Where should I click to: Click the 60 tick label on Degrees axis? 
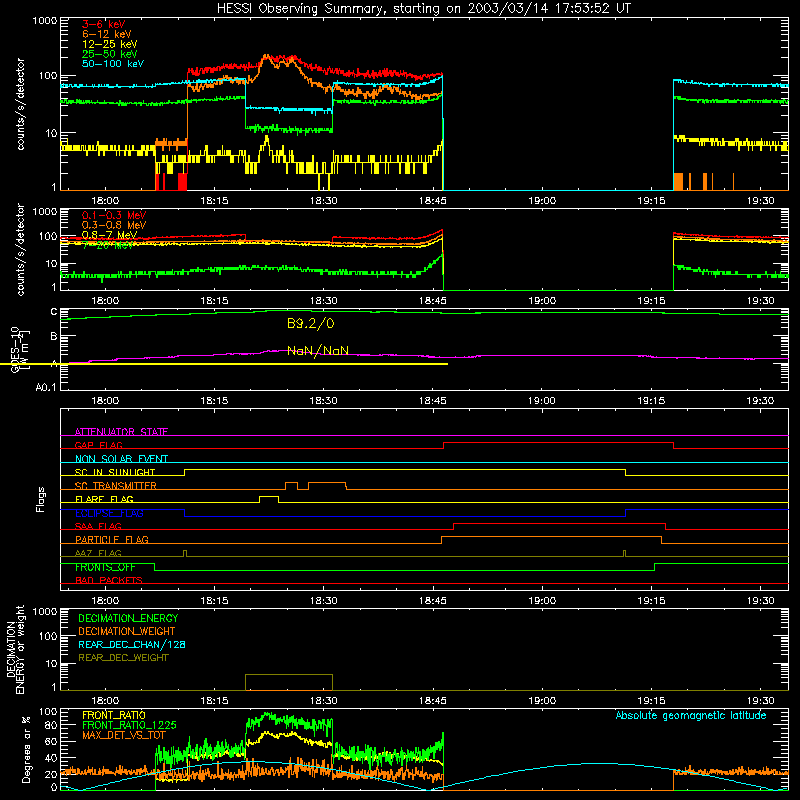tap(51, 741)
